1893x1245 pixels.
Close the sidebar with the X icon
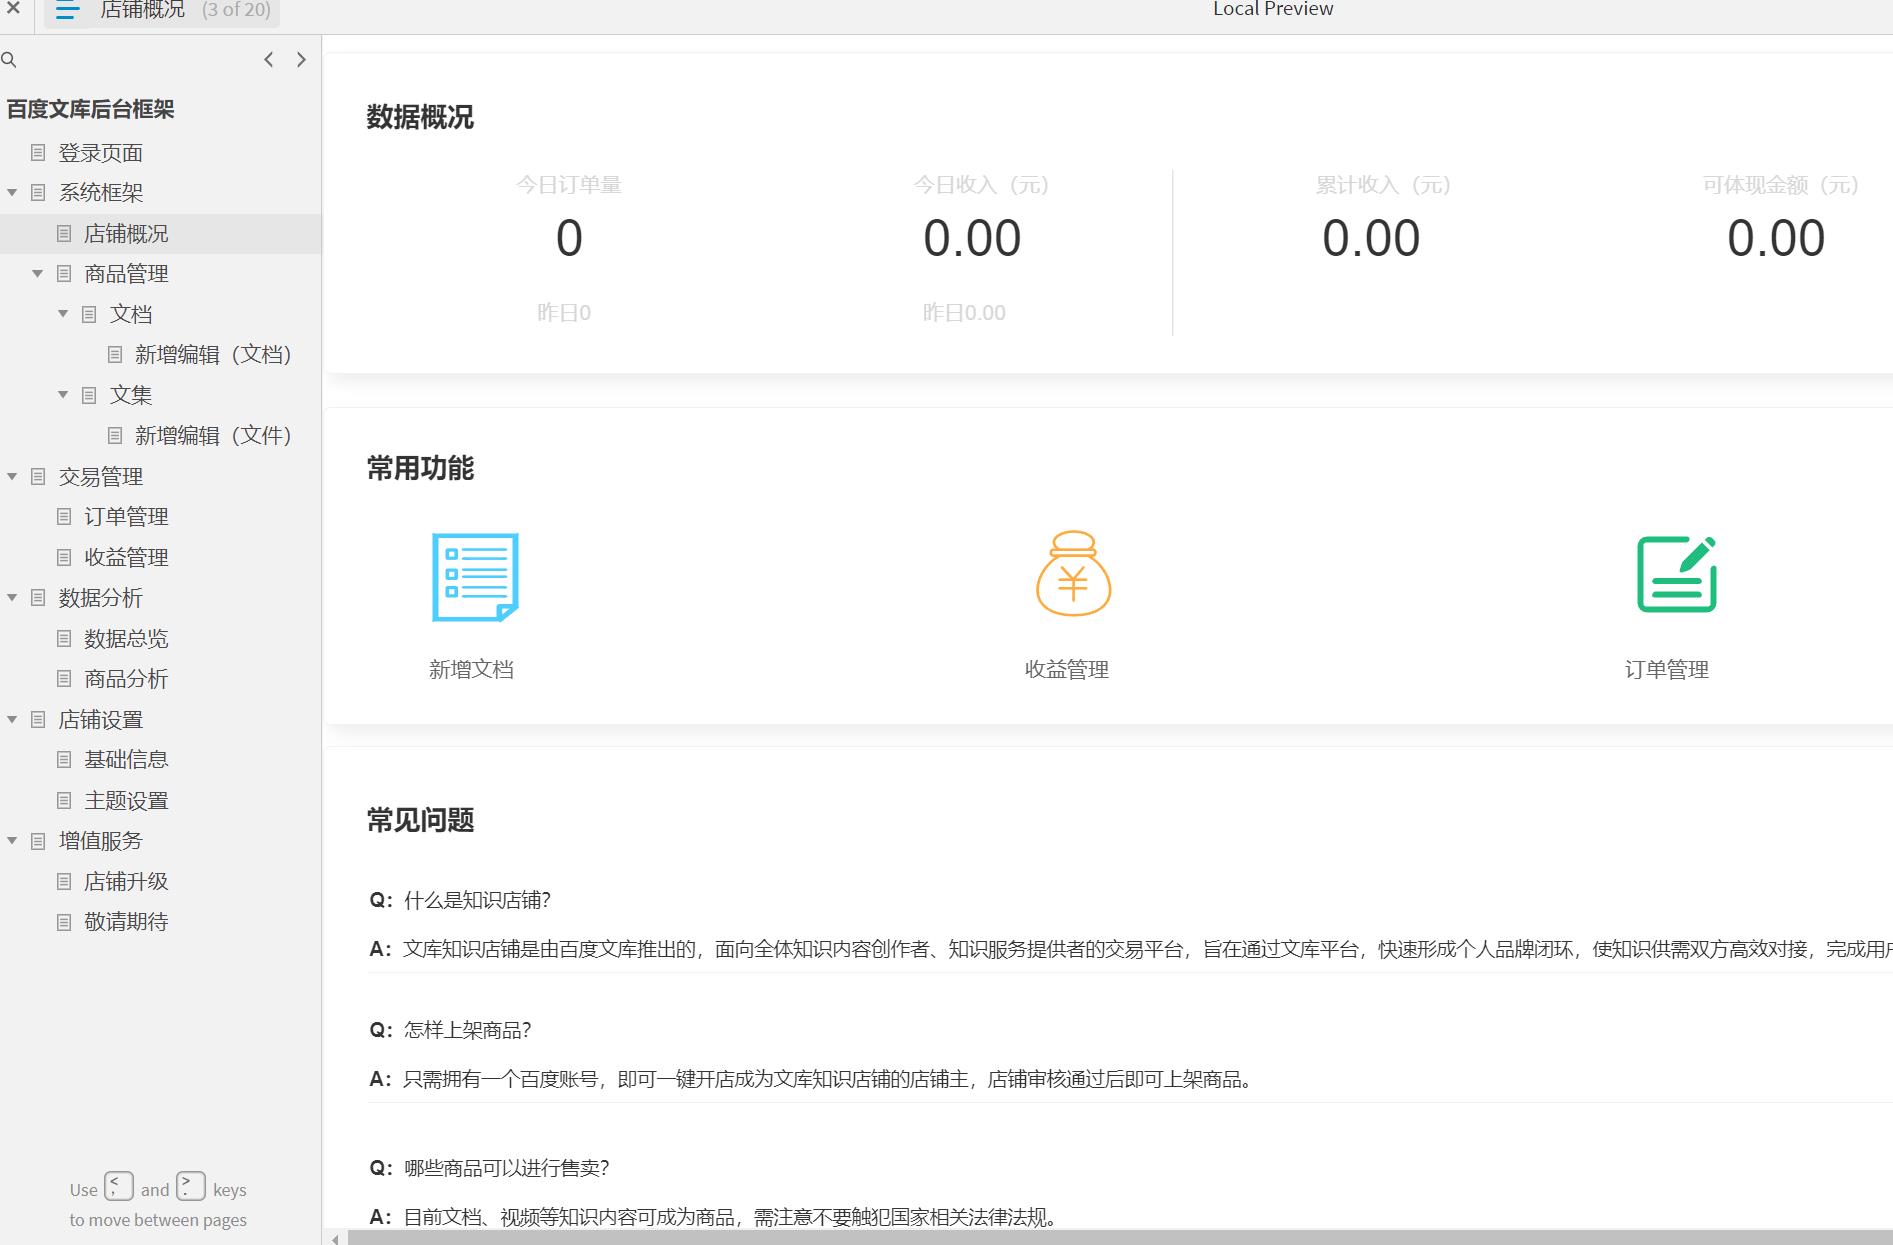(x=13, y=9)
